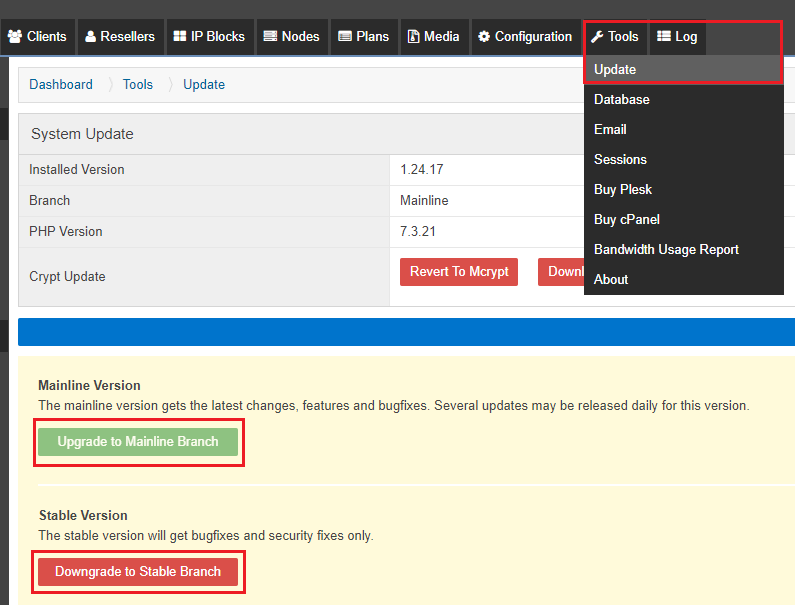Click Downgrade to Stable Branch button

point(138,572)
